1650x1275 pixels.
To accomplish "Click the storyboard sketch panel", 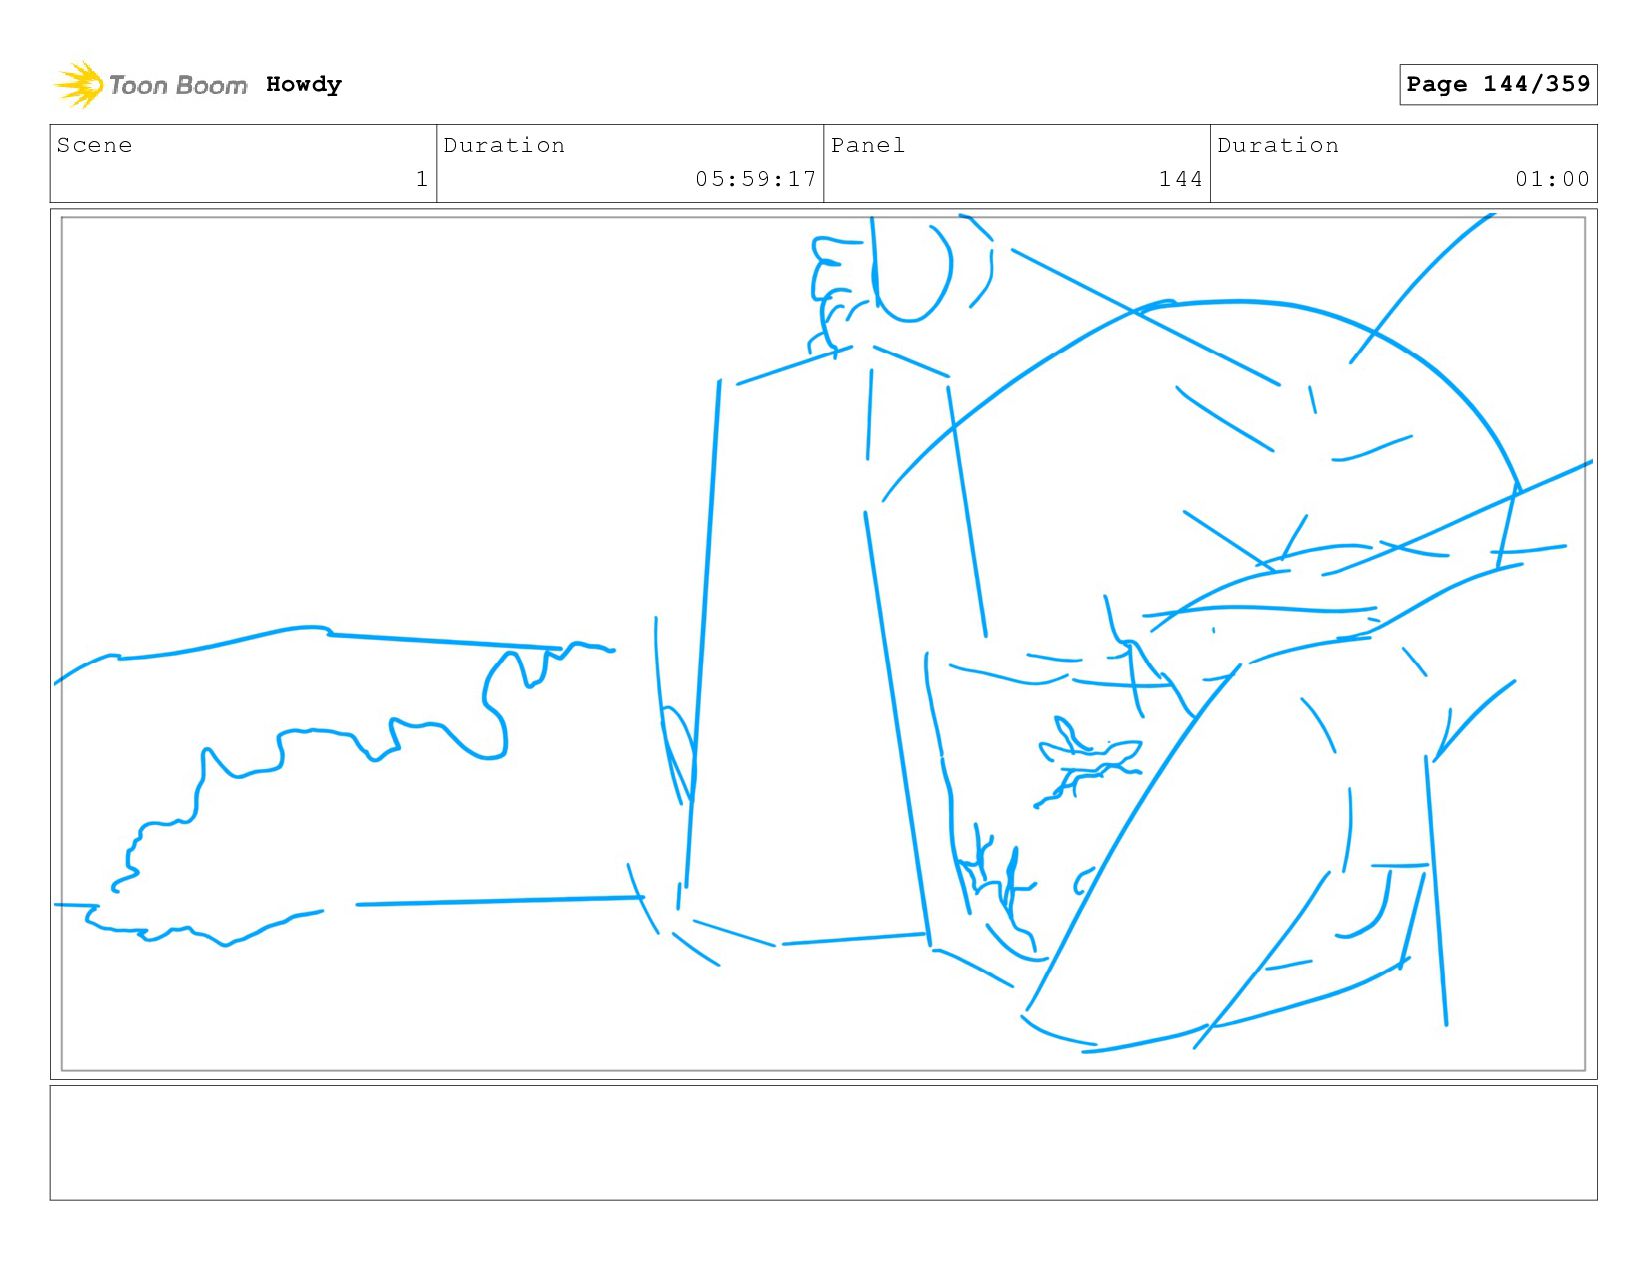I will pos(823,643).
